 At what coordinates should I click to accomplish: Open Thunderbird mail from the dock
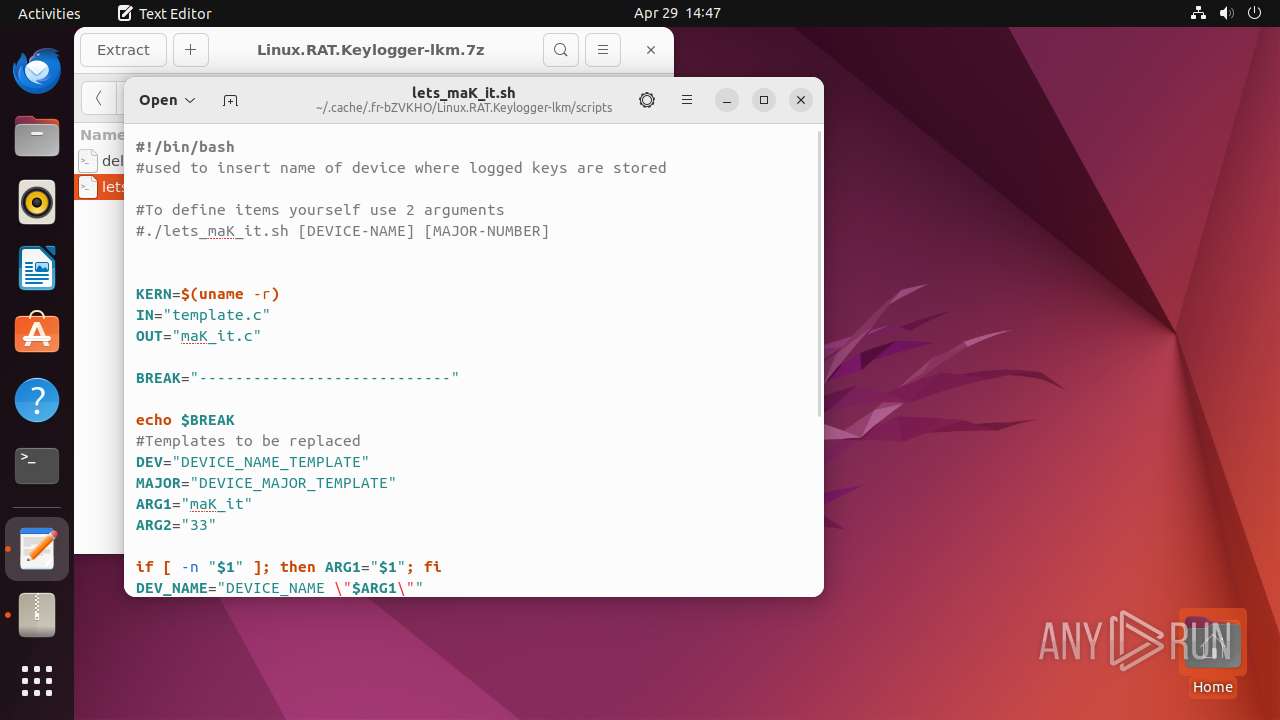click(37, 71)
